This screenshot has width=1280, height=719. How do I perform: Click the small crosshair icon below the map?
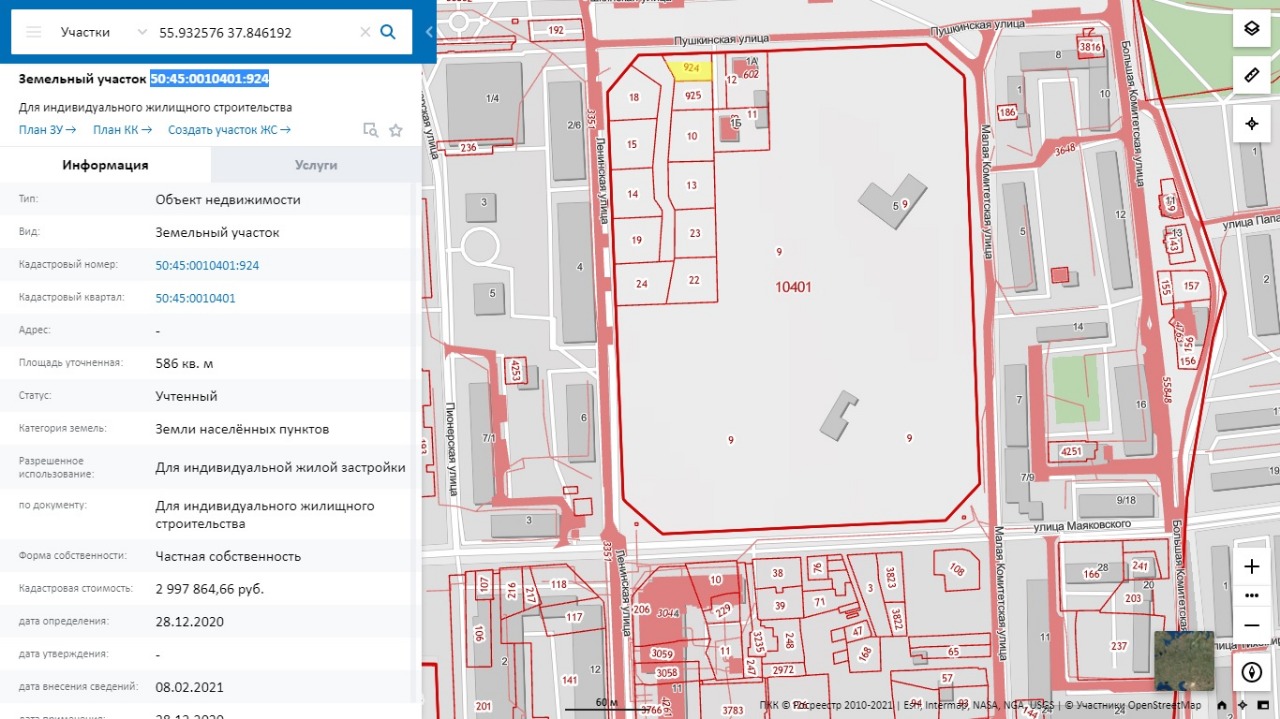point(1243,705)
